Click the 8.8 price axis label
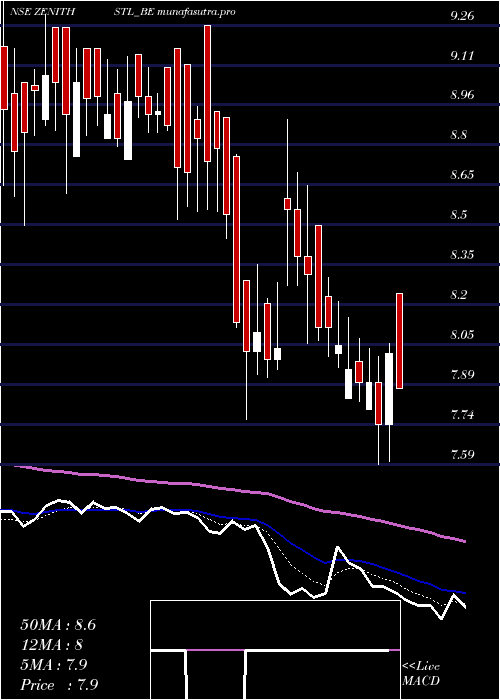The height and width of the screenshot is (700, 500). [x=459, y=135]
